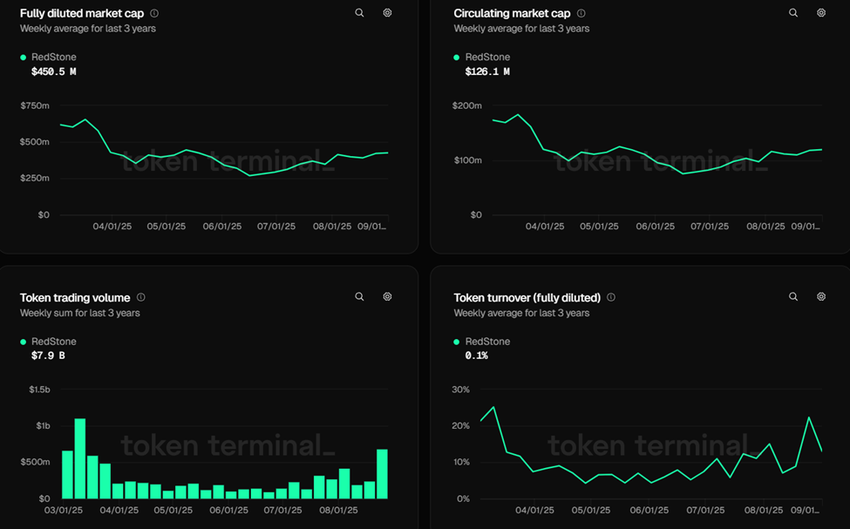Screen dimensions: 850x529
Task: Click the last bar in Token trading volume
Action: pyautogui.click(x=382, y=474)
